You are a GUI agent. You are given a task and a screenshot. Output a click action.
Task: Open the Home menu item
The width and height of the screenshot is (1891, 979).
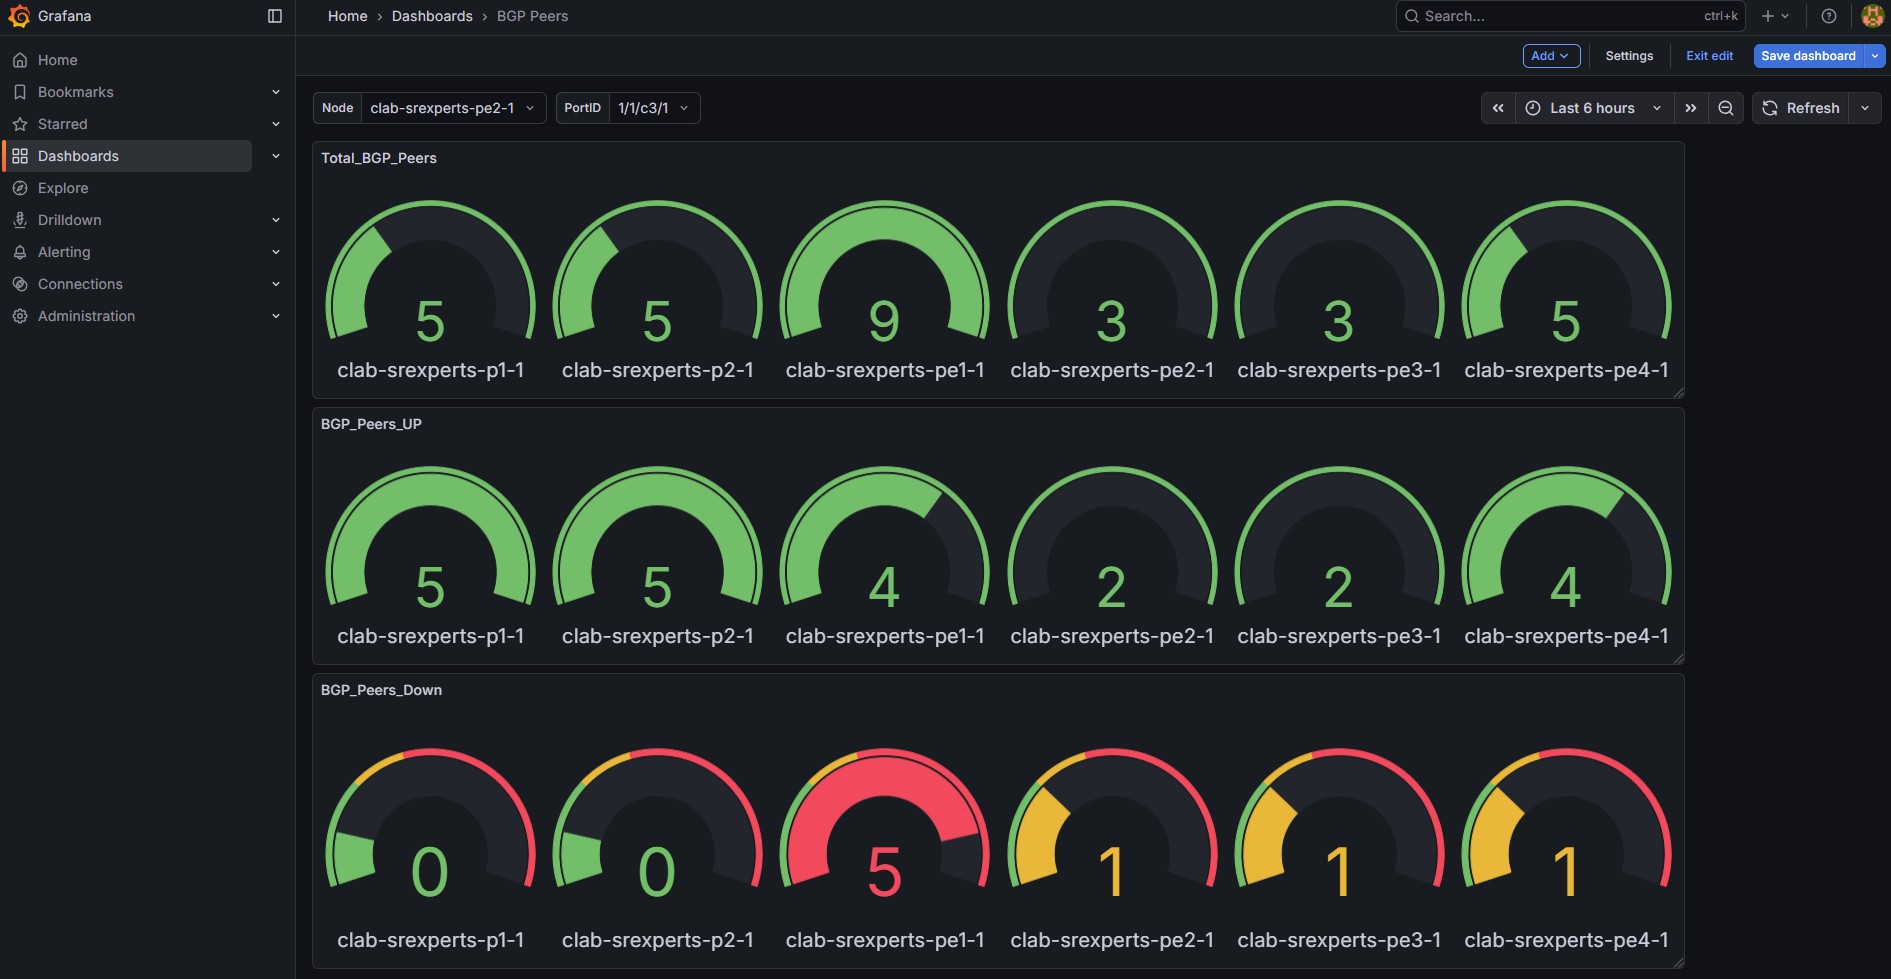coord(58,60)
